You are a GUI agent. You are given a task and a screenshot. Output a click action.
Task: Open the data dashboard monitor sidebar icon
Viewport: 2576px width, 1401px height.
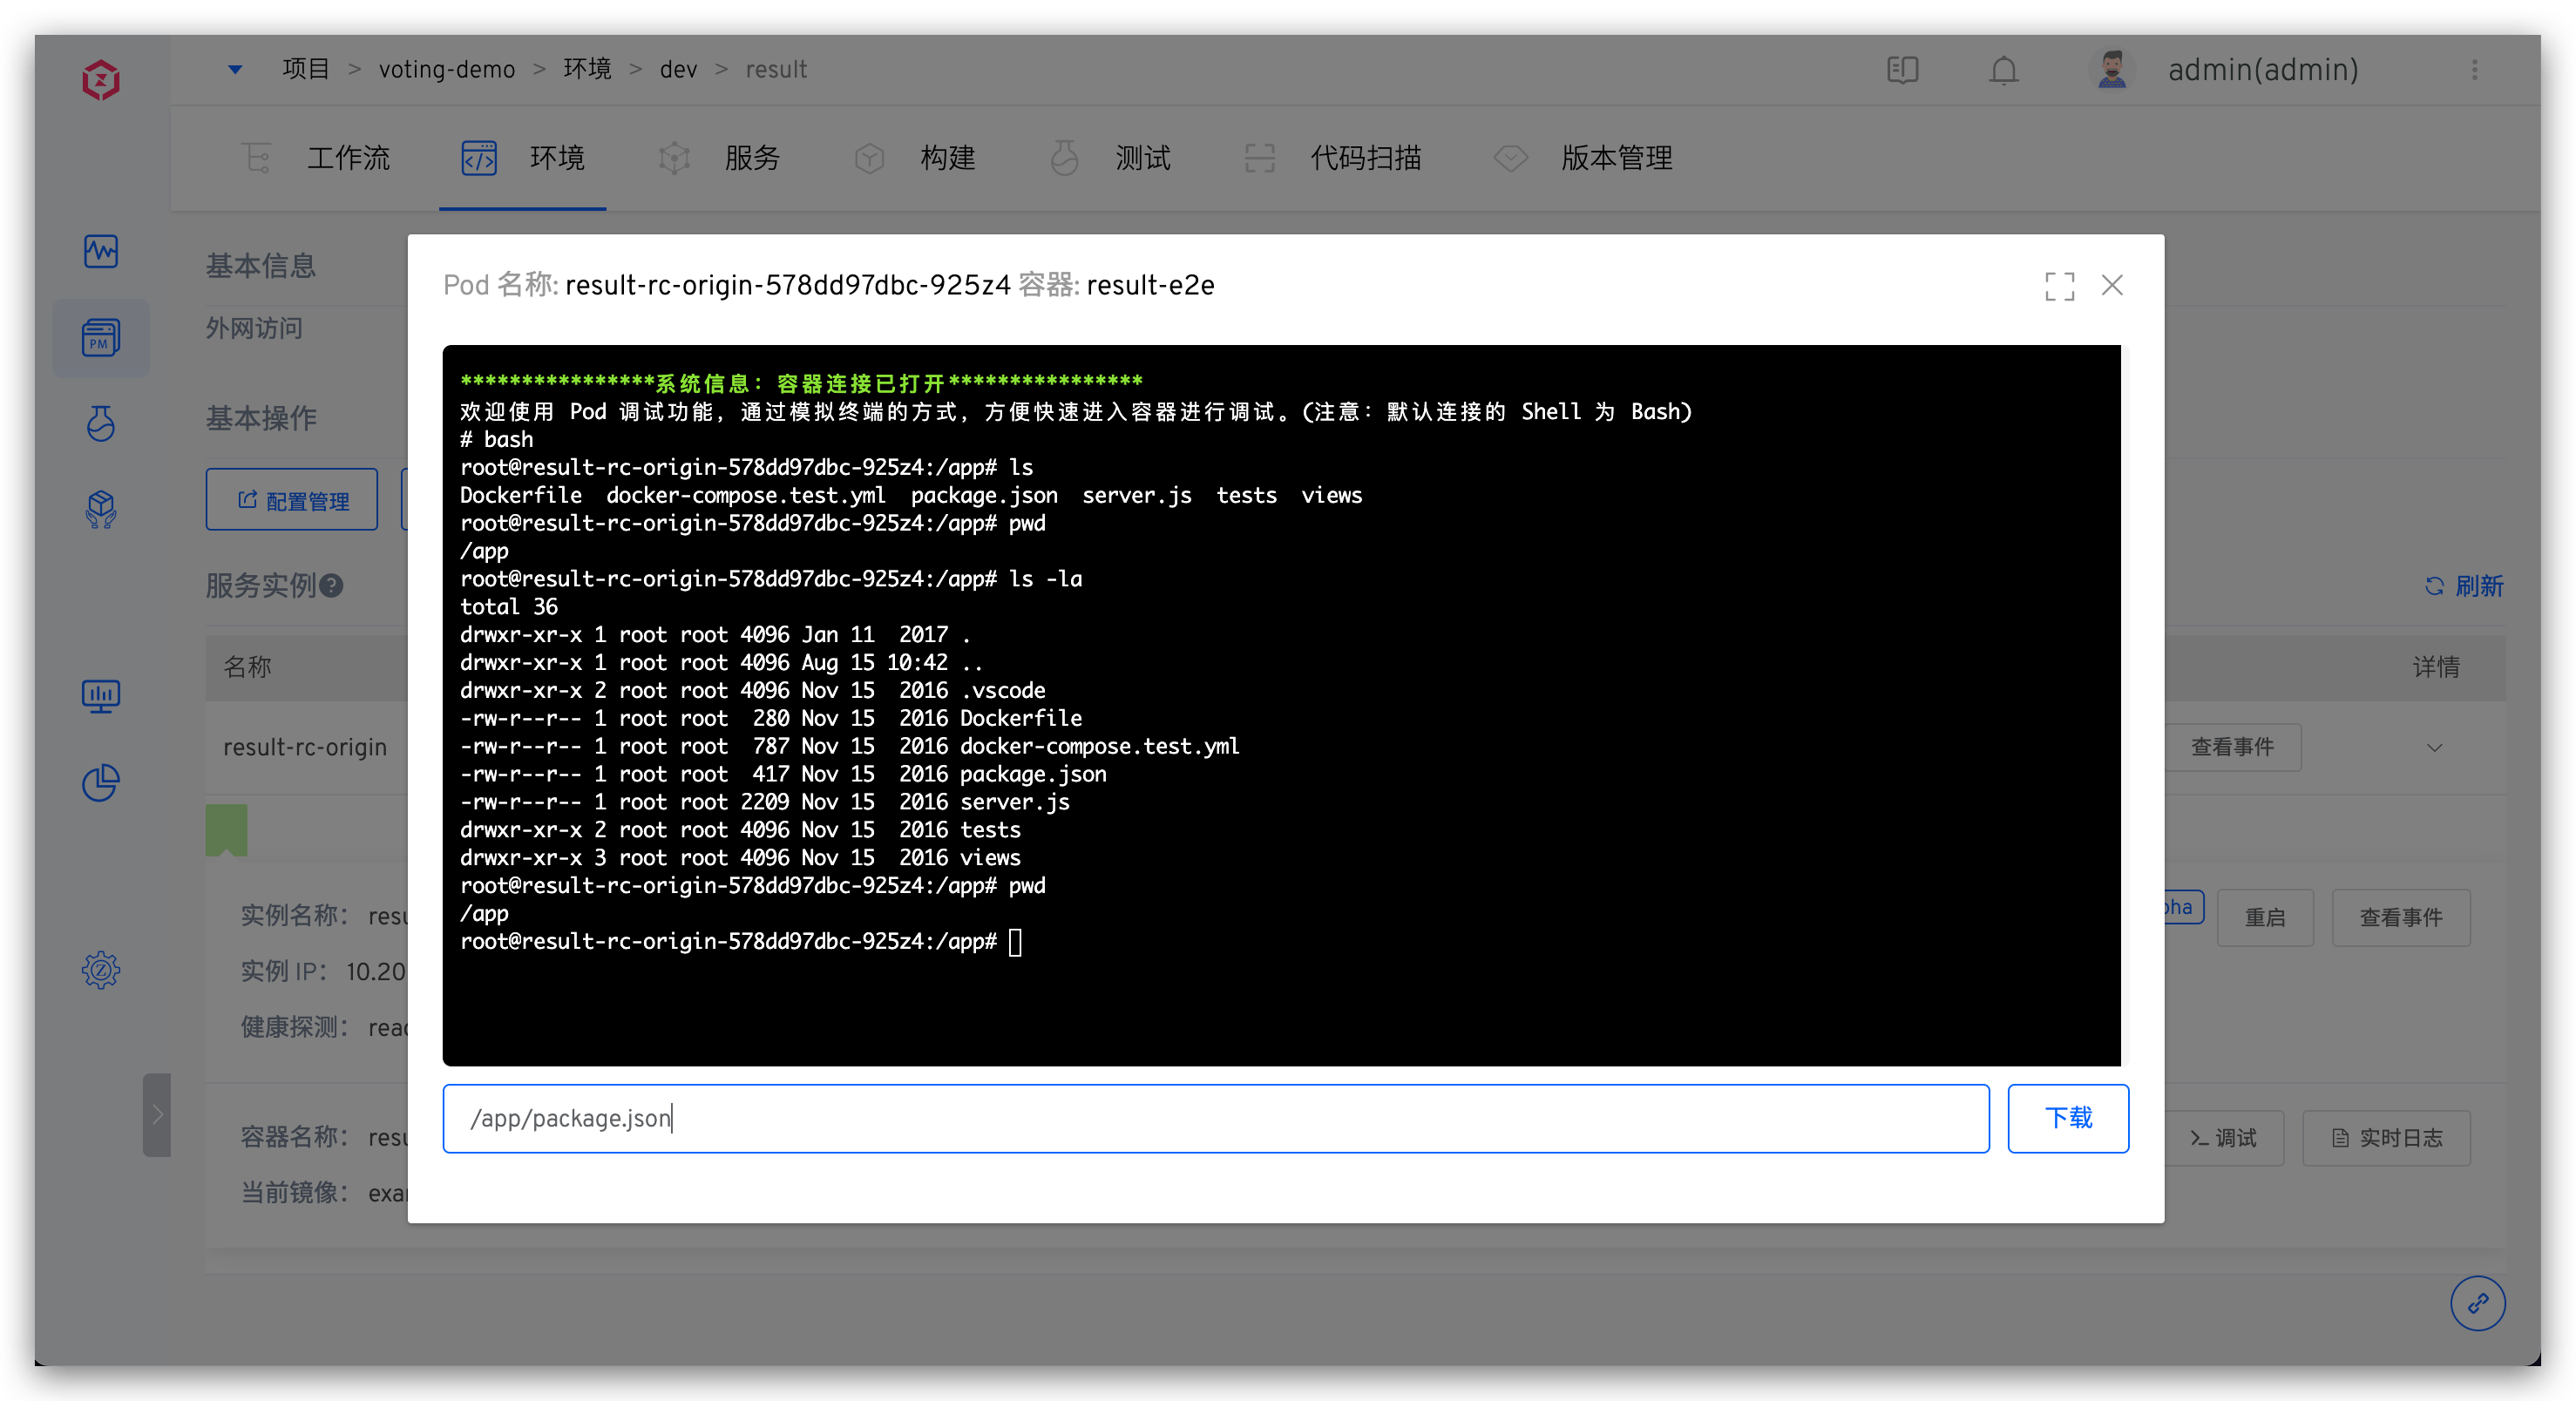pos(101,695)
